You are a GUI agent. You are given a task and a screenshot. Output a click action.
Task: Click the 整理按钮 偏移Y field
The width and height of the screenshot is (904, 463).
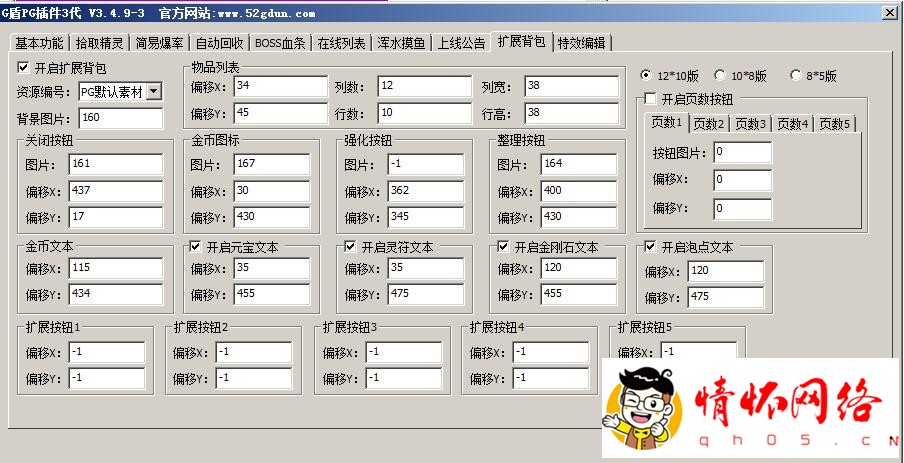coord(579,217)
